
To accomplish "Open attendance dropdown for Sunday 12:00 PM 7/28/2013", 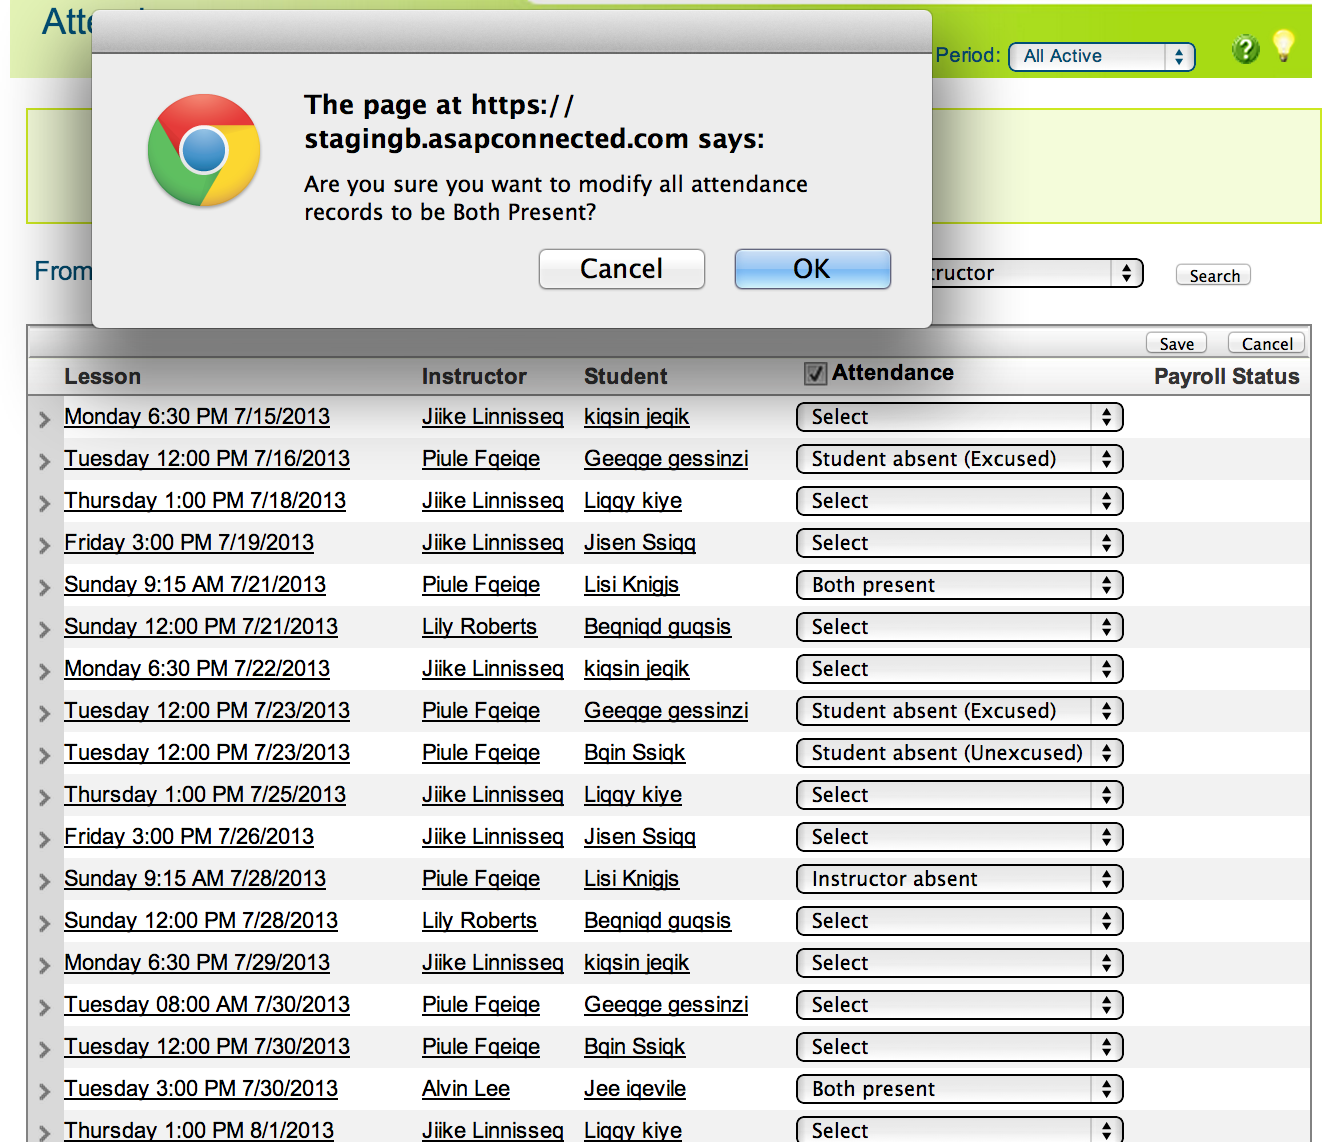I will [x=960, y=921].
